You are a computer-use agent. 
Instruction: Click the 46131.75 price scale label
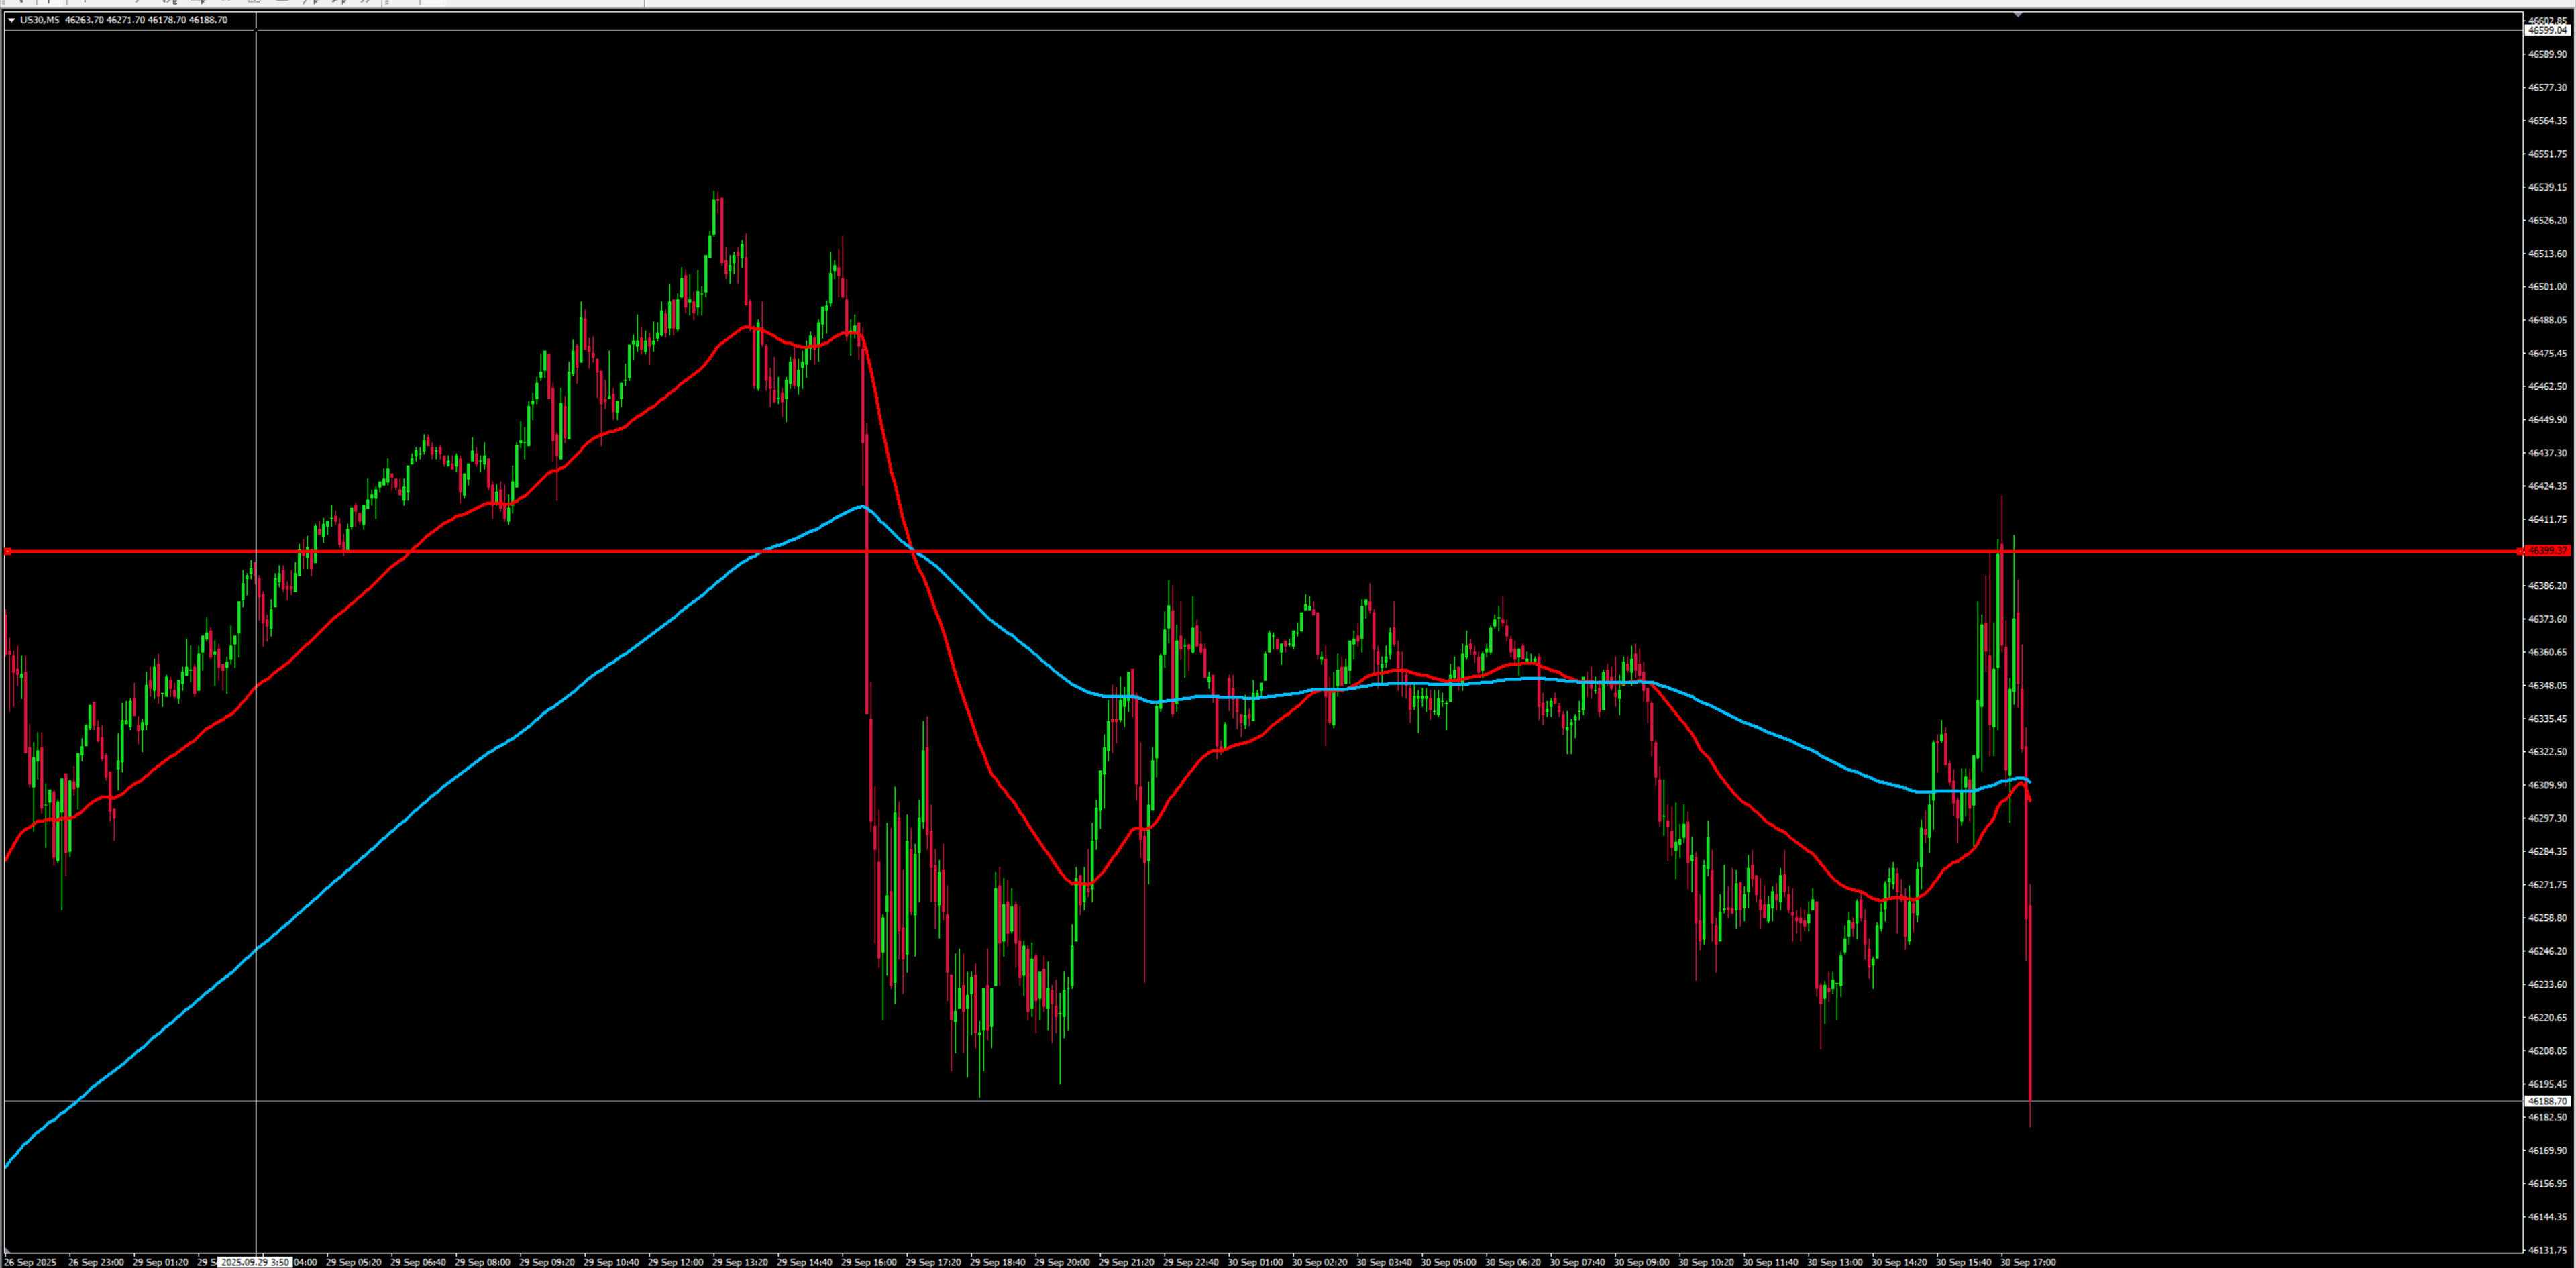pyautogui.click(x=2547, y=1250)
